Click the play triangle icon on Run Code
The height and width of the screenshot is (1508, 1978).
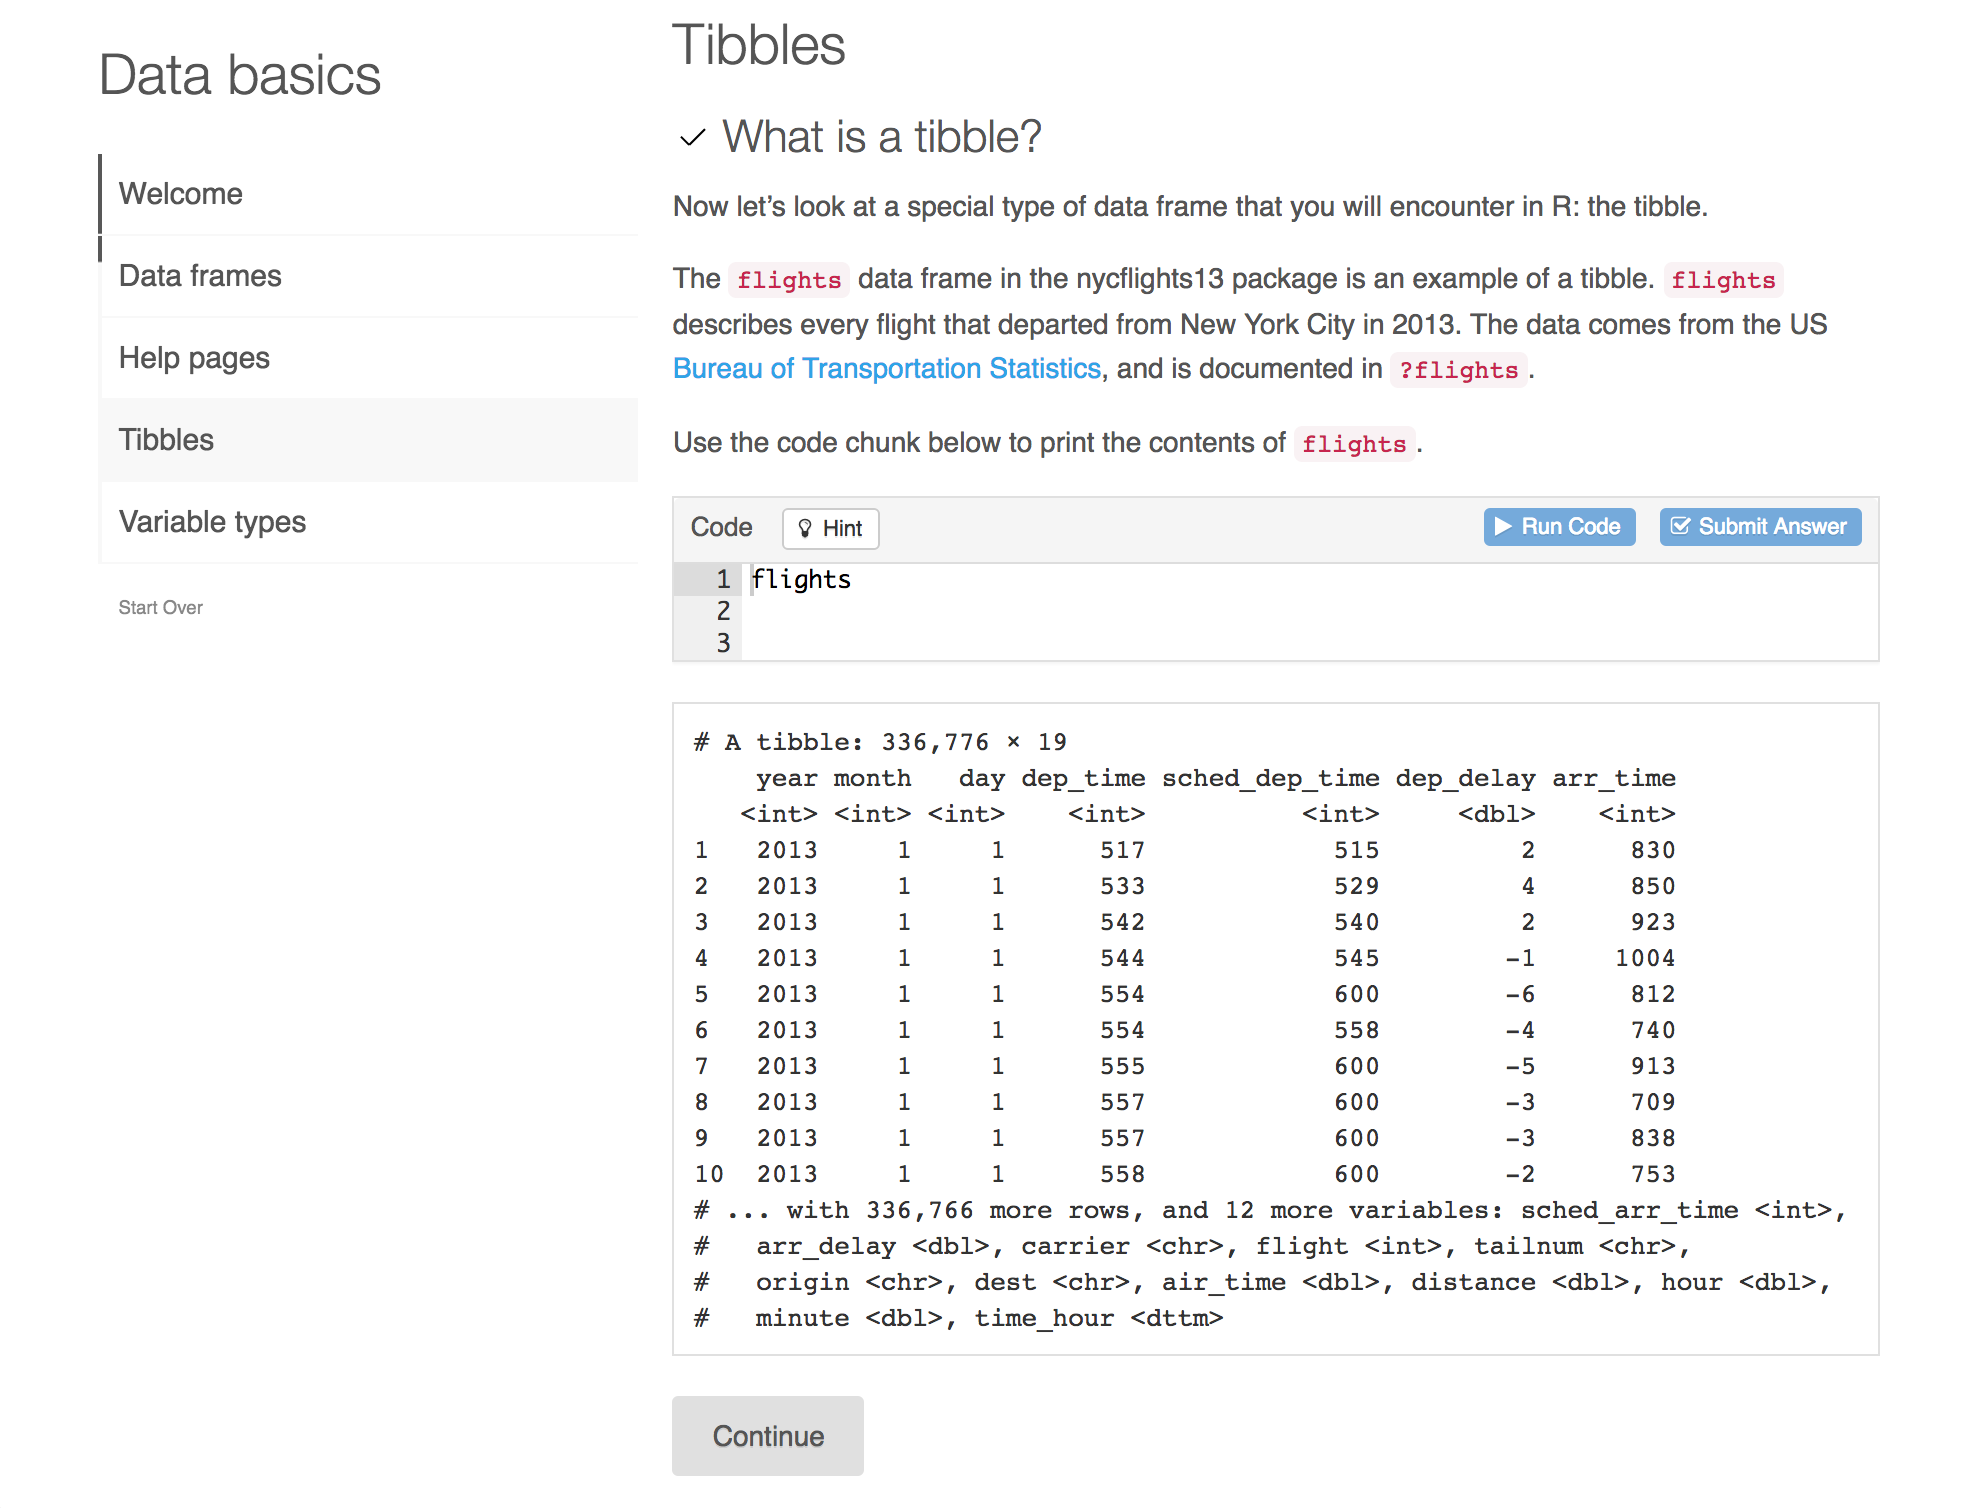[1502, 526]
